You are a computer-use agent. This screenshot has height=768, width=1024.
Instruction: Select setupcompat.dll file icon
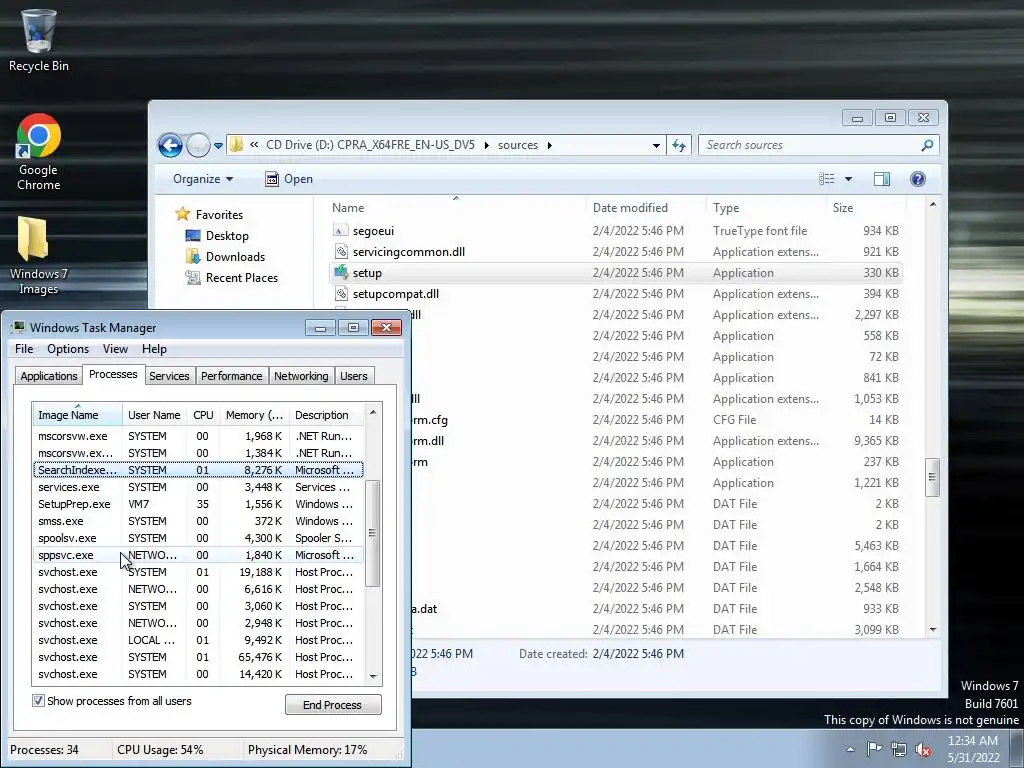click(x=340, y=293)
